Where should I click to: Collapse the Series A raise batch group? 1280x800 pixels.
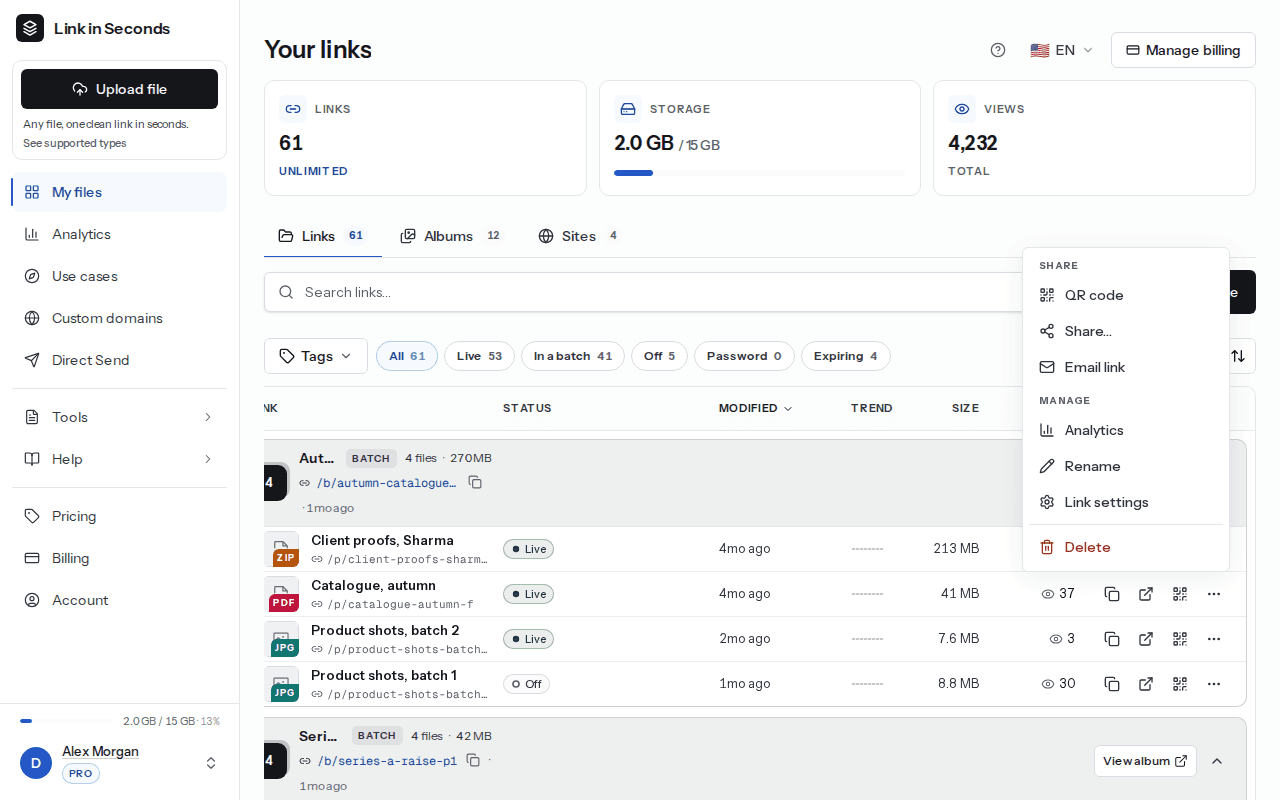(1217, 761)
